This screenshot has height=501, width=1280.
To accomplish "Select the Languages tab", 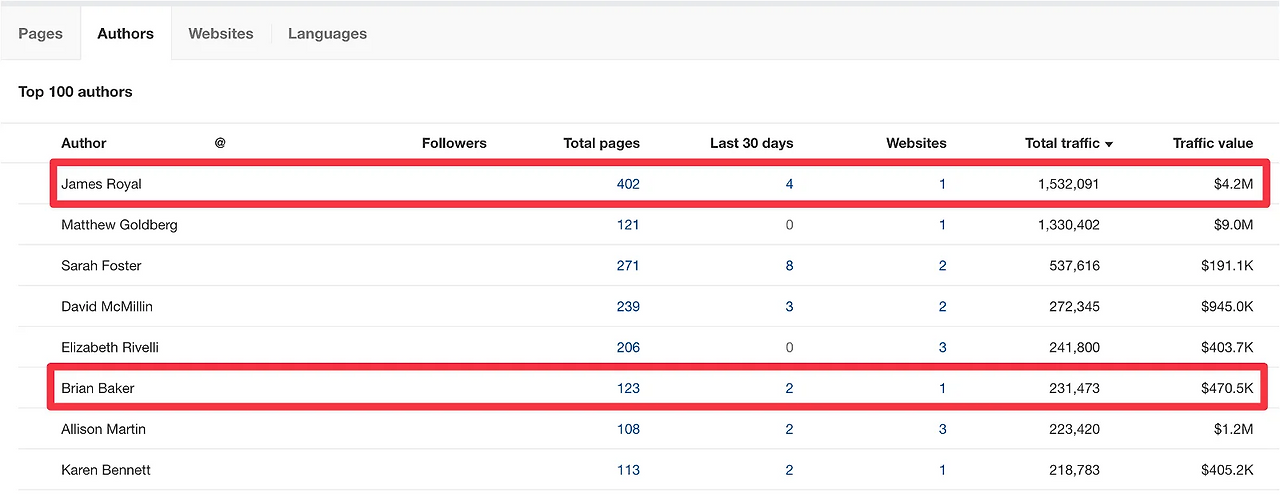I will (x=327, y=33).
